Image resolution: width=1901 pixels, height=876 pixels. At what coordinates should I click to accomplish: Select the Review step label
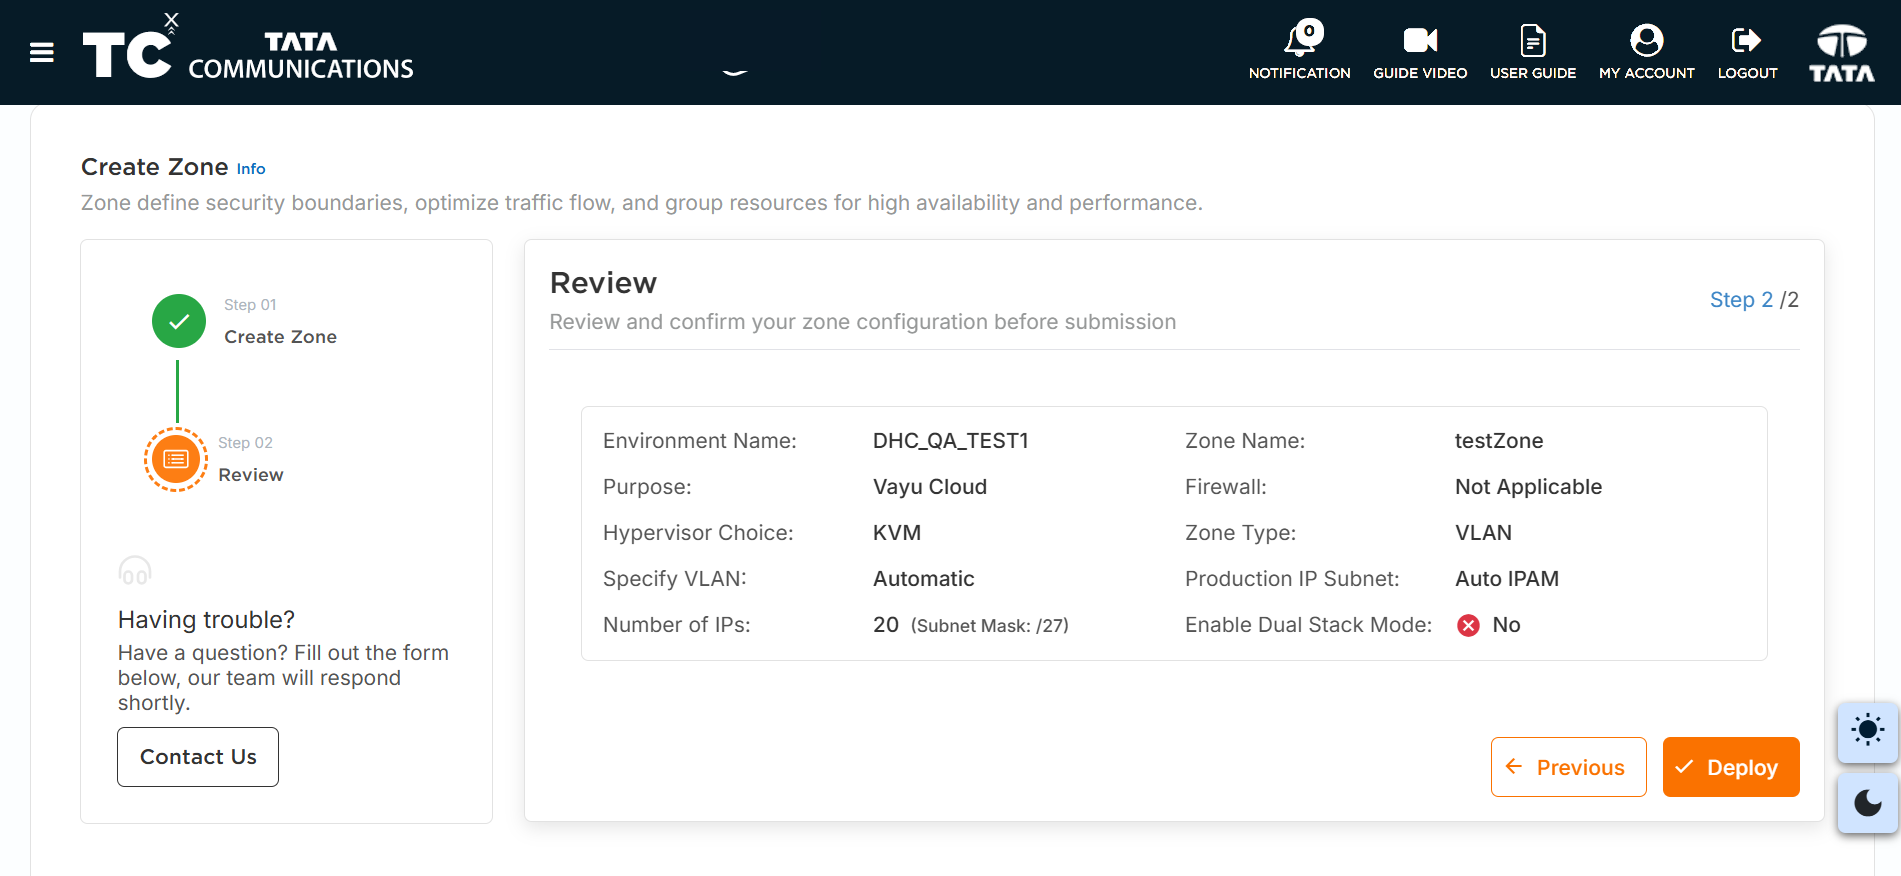click(251, 475)
